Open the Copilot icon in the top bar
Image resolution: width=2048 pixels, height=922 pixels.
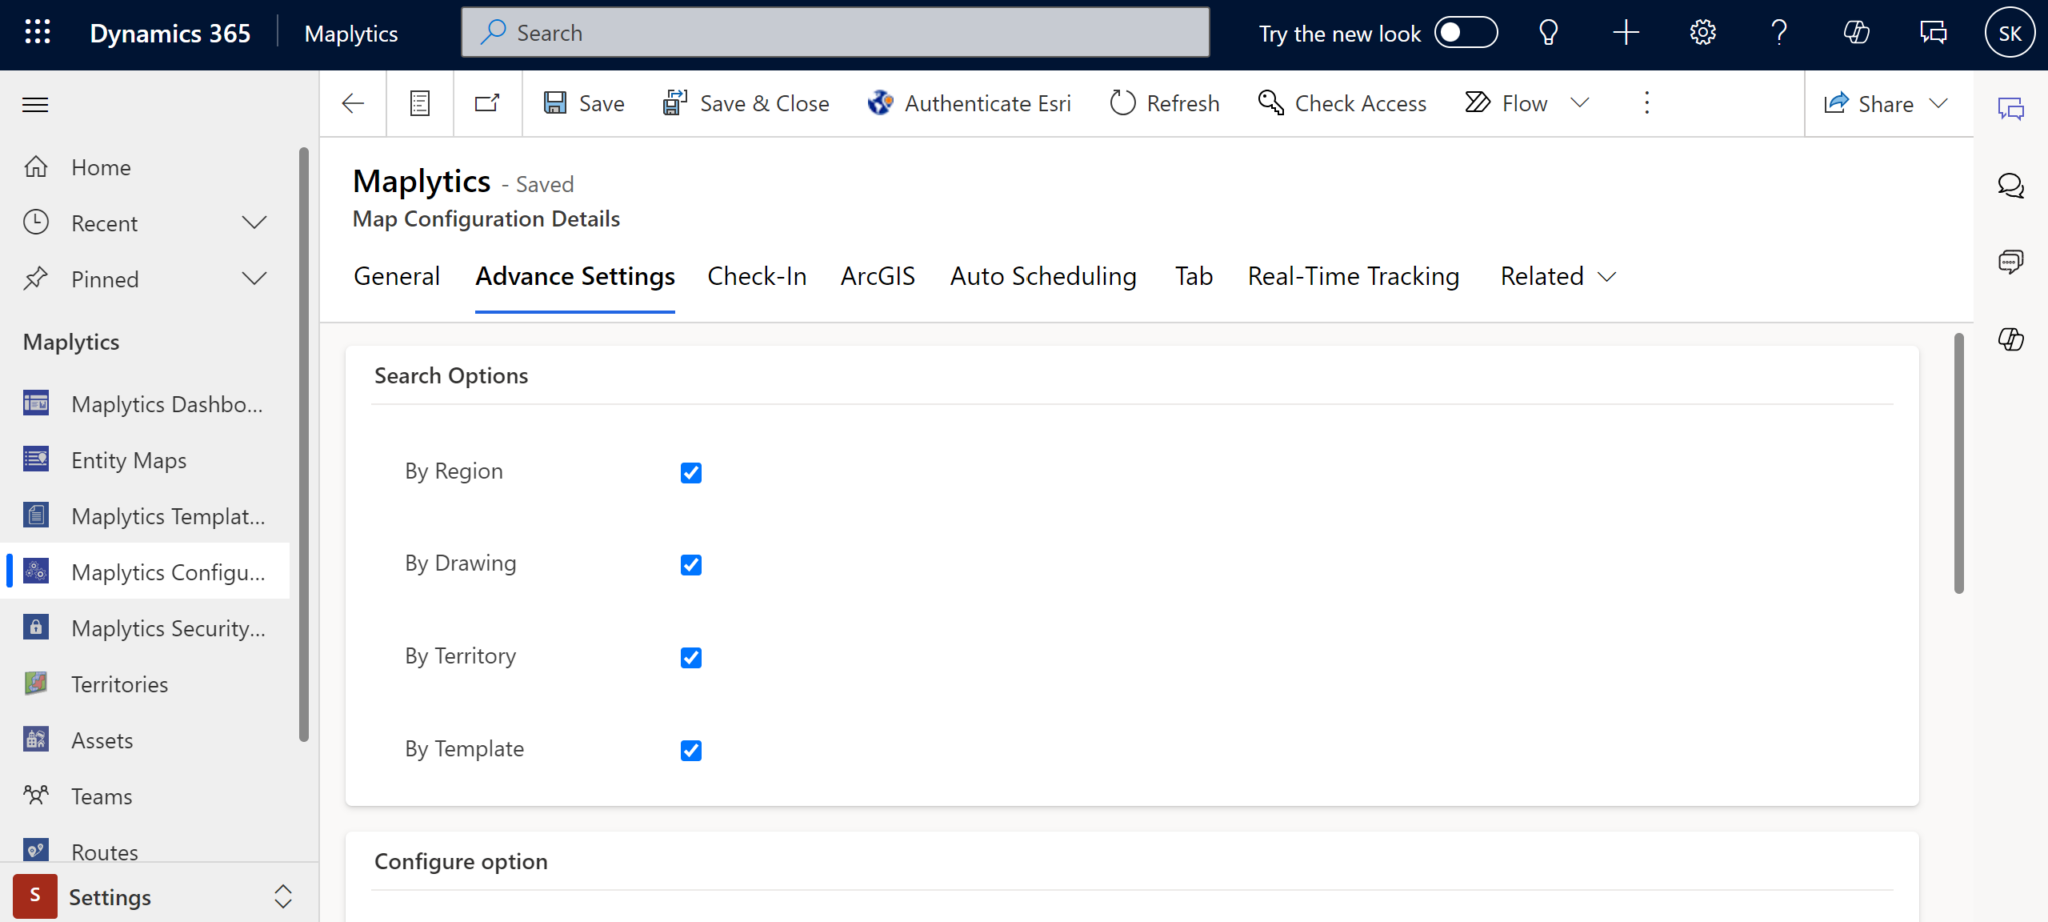tap(1856, 32)
